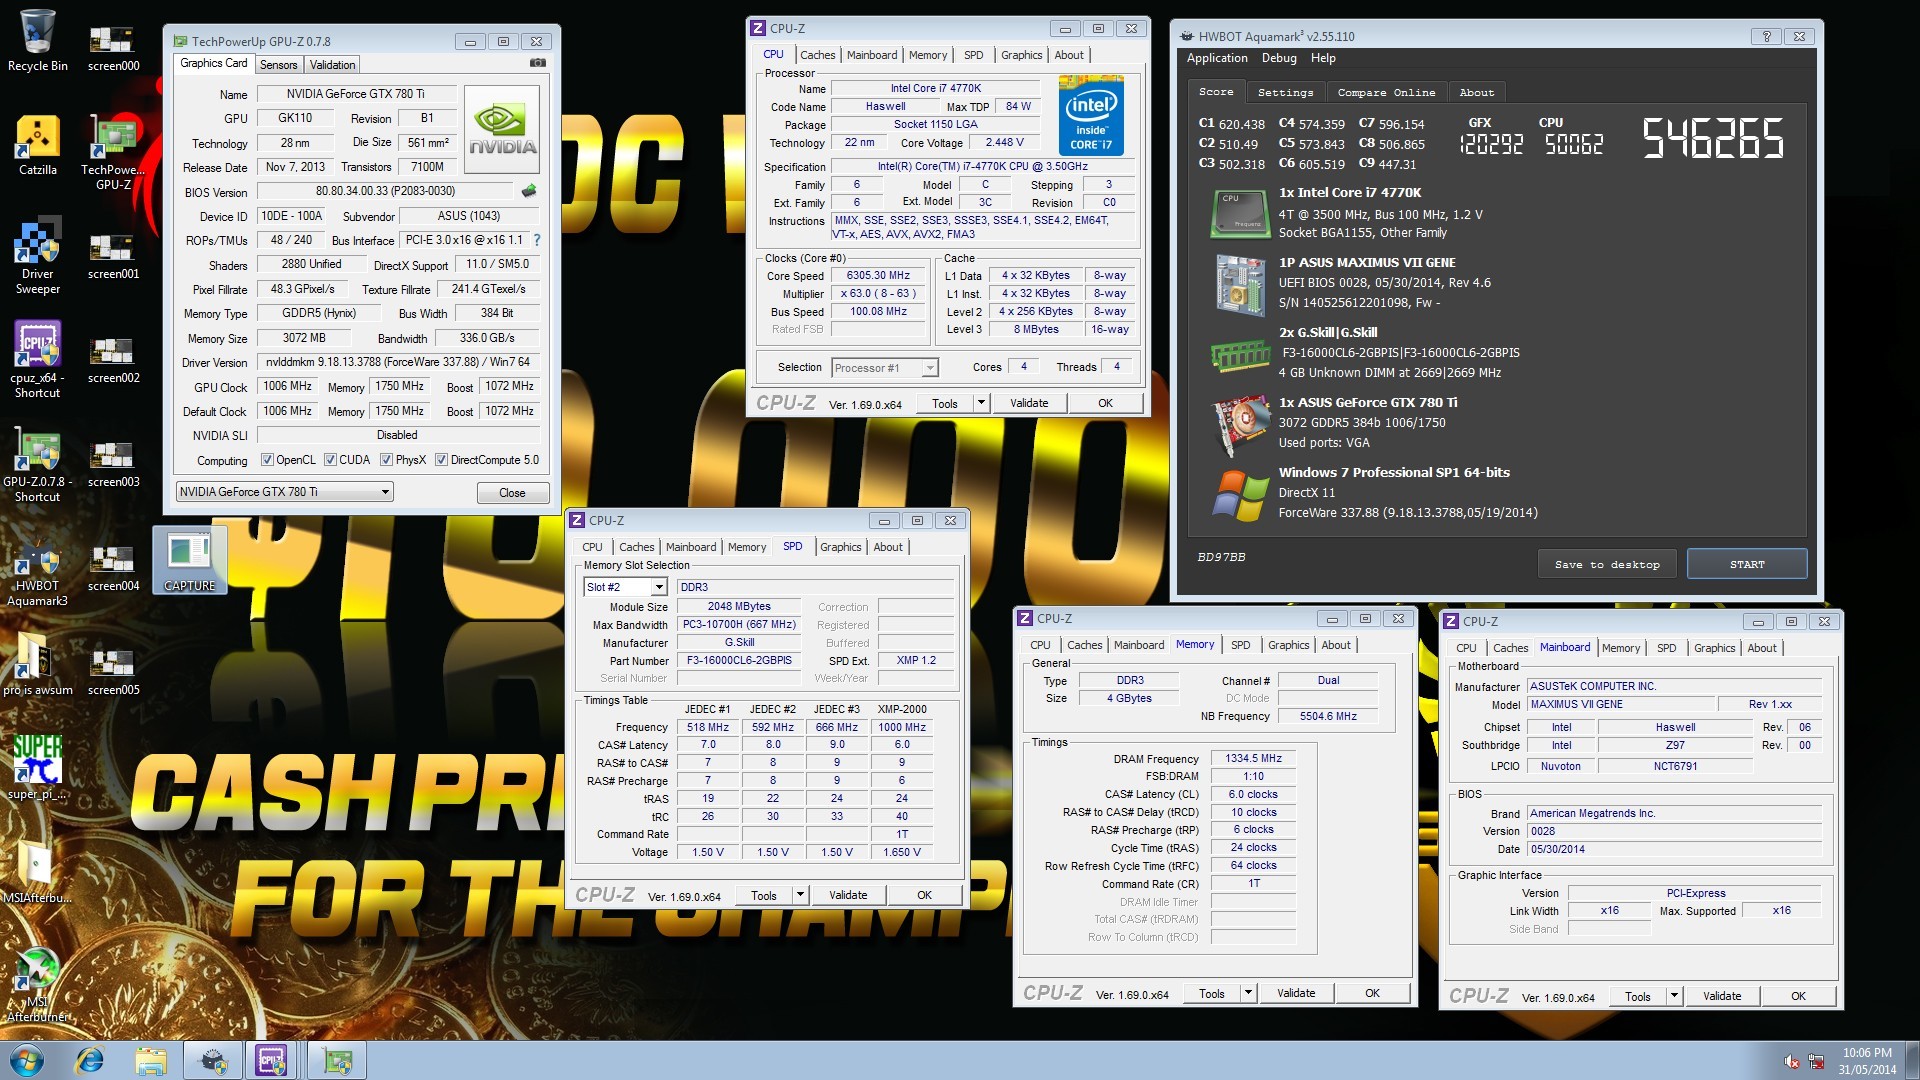Click the GPU-Z Bus Interface question mark
Image resolution: width=1920 pixels, height=1080 pixels.
click(537, 240)
